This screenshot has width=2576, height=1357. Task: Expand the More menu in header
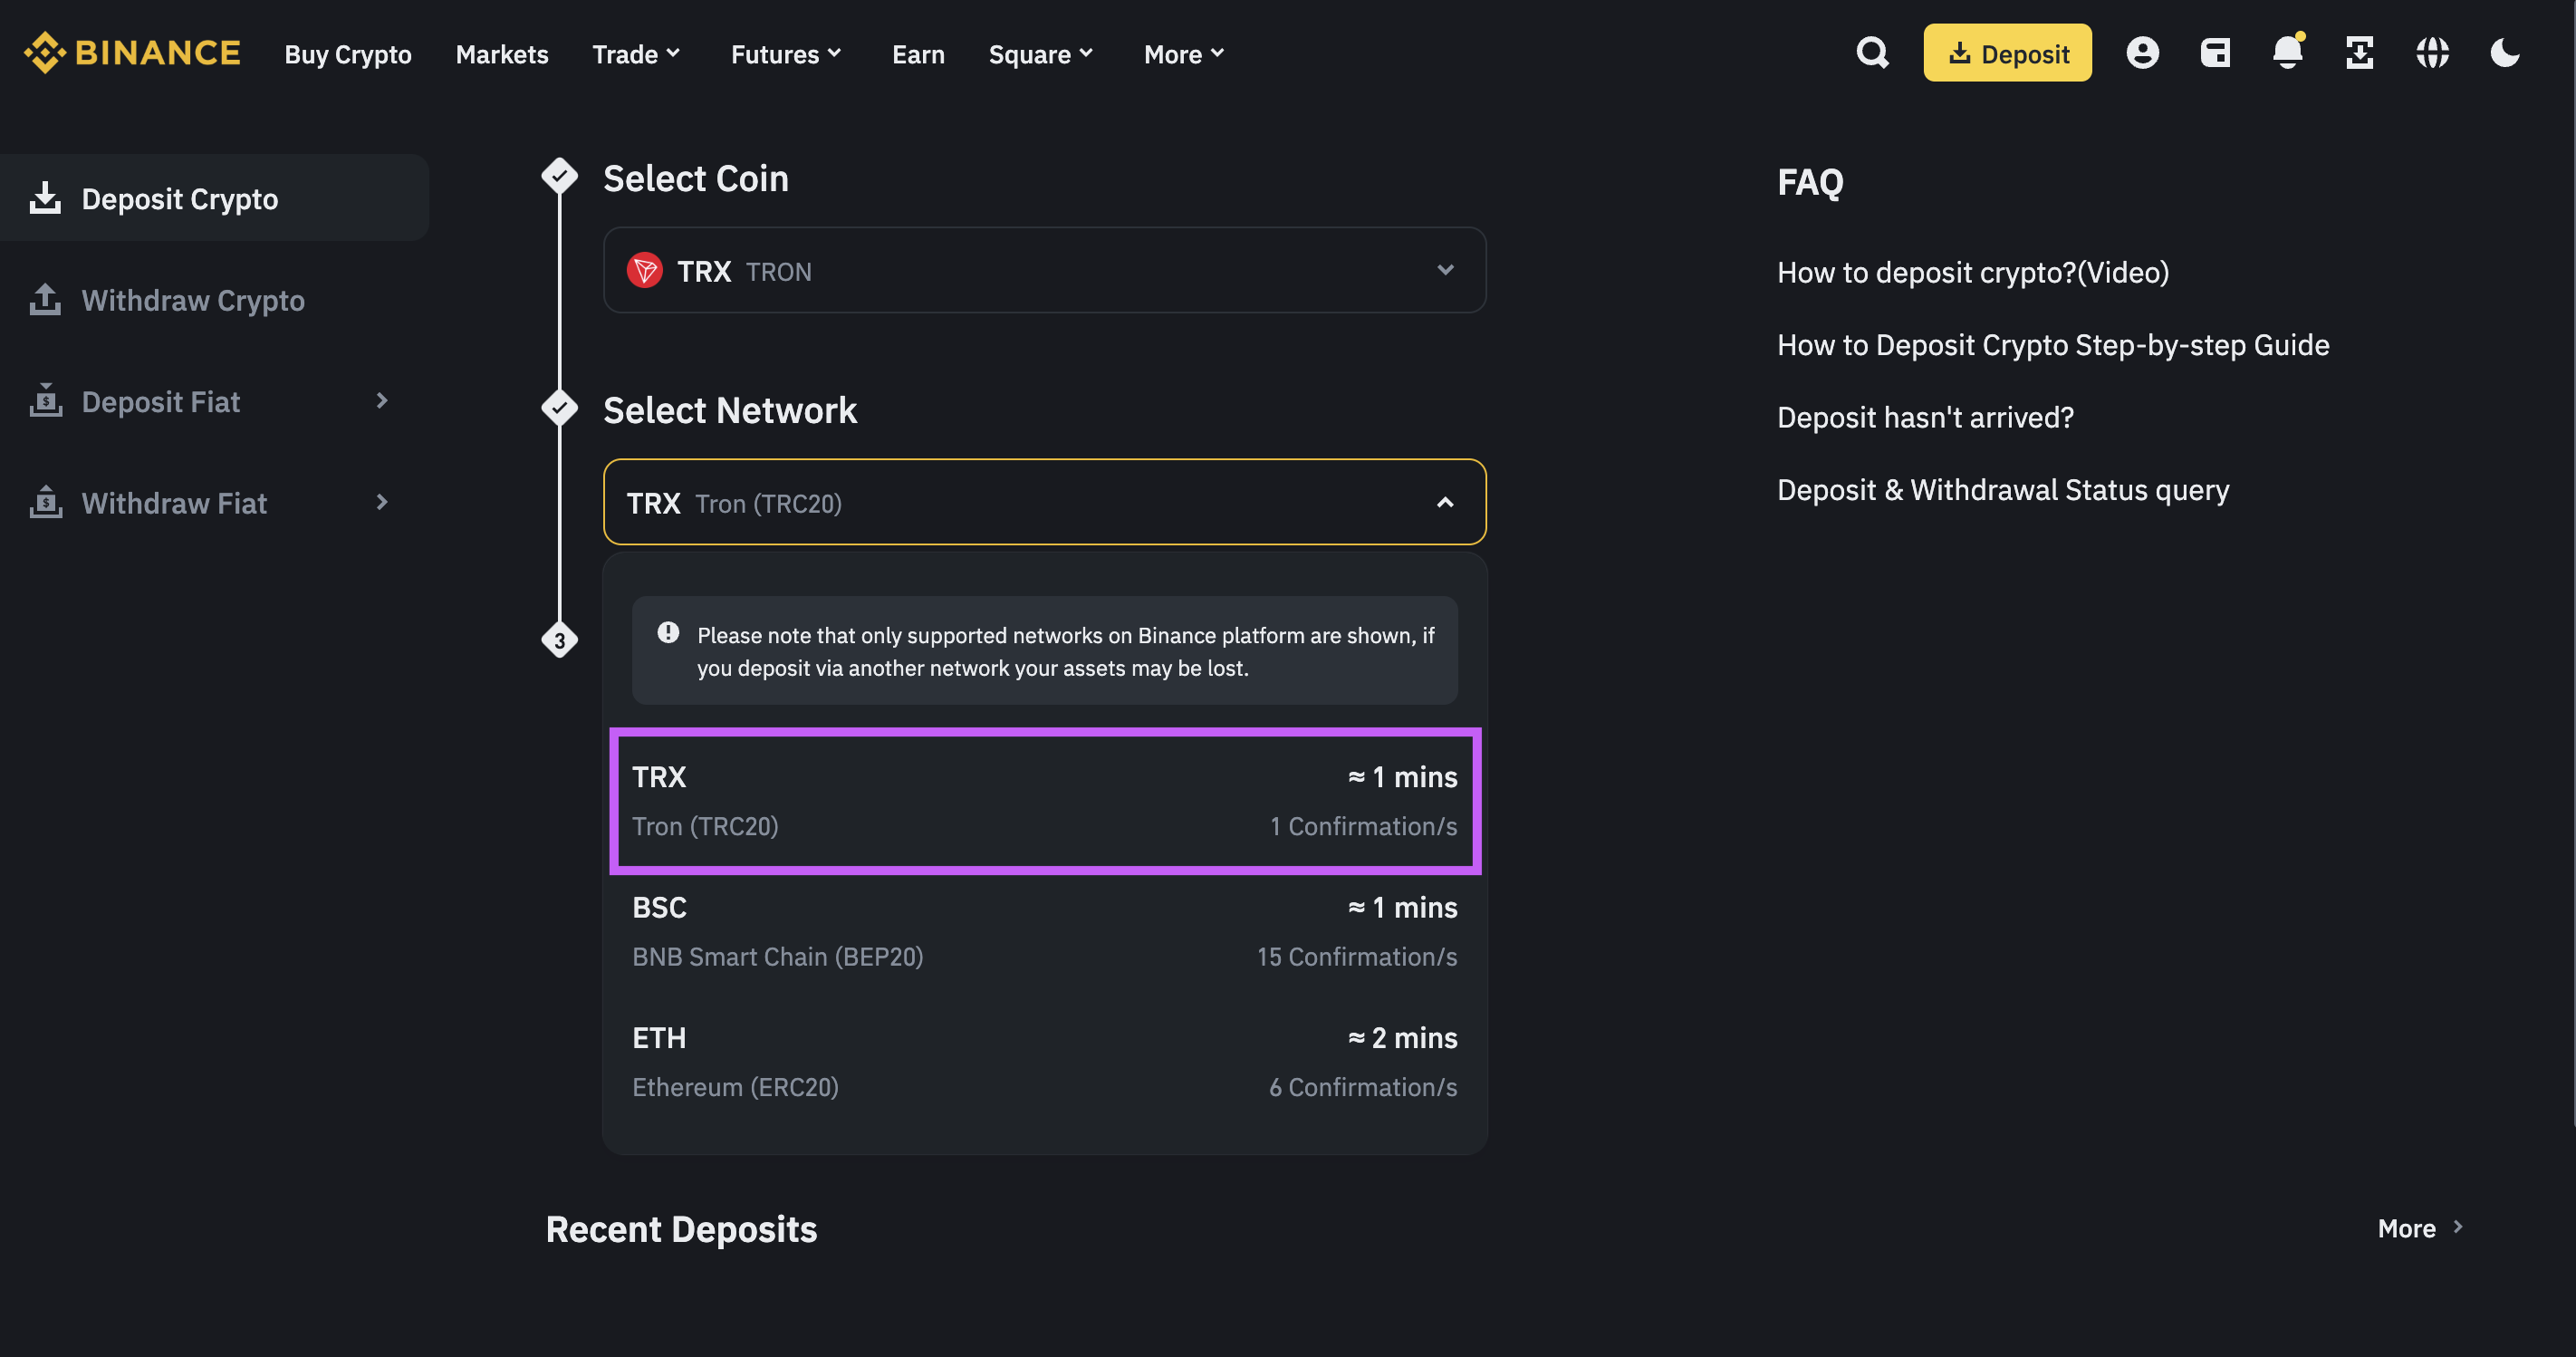pyautogui.click(x=1184, y=54)
